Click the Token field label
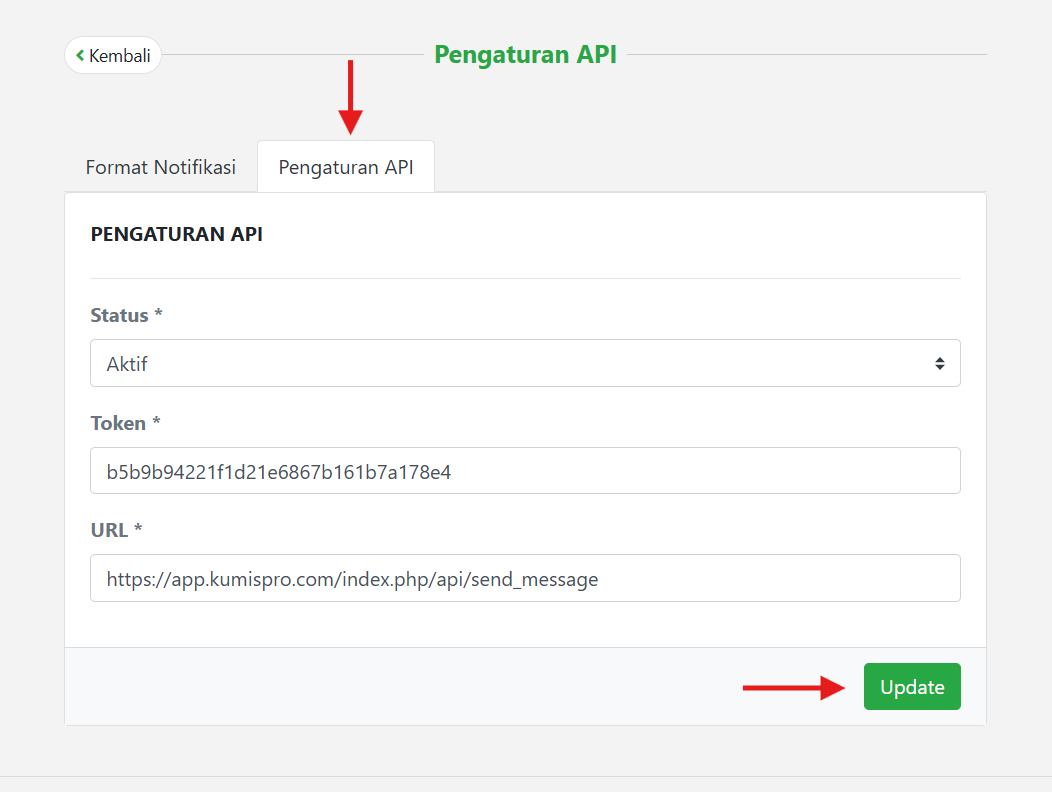1052x792 pixels. (x=118, y=423)
